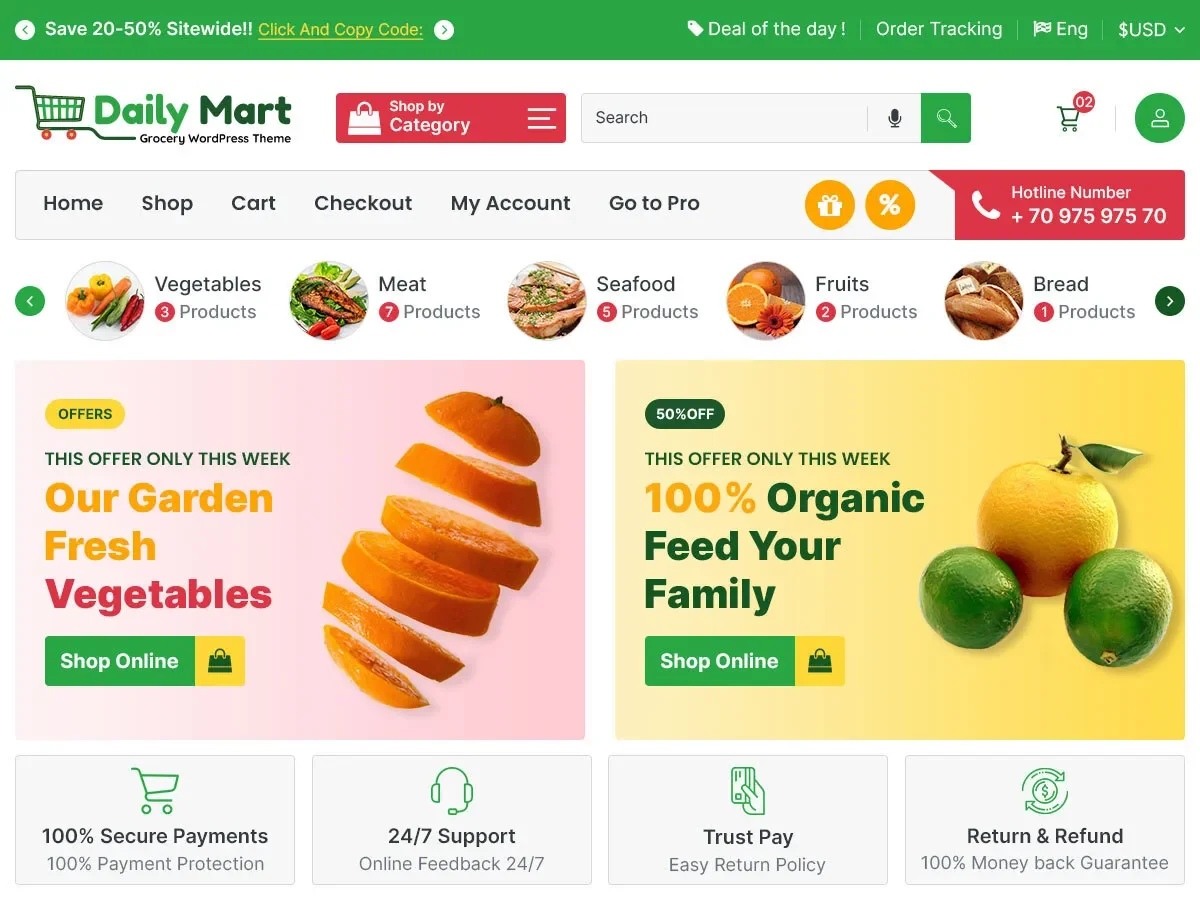Click the orange gift box icon

(x=830, y=205)
